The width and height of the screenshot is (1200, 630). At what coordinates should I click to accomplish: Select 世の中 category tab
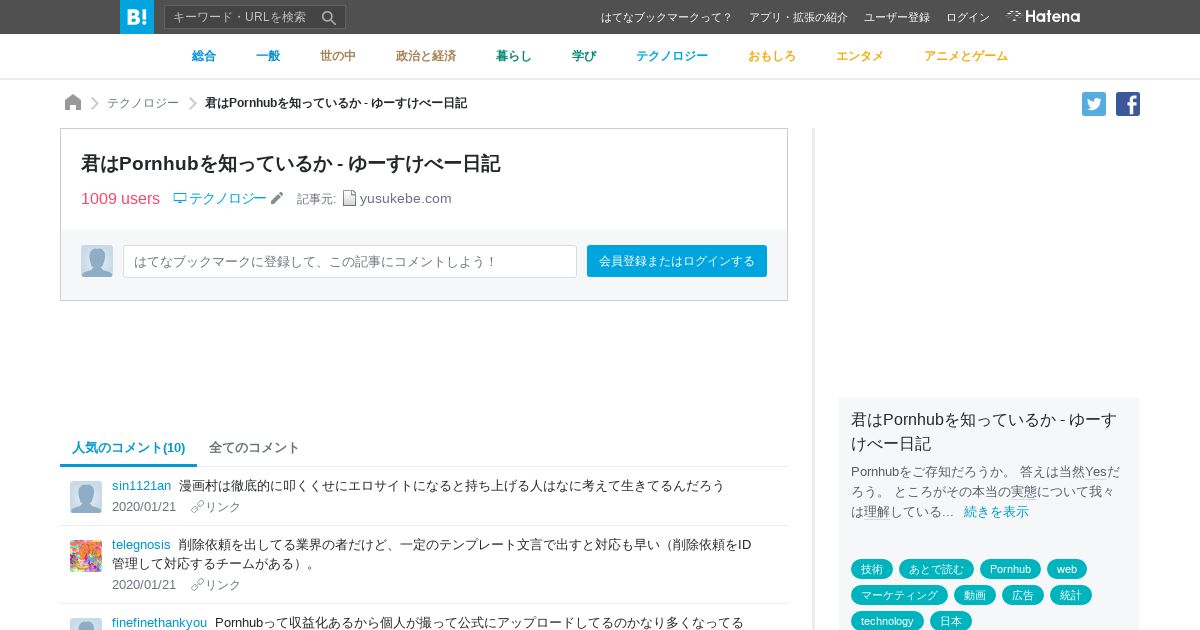(x=338, y=56)
